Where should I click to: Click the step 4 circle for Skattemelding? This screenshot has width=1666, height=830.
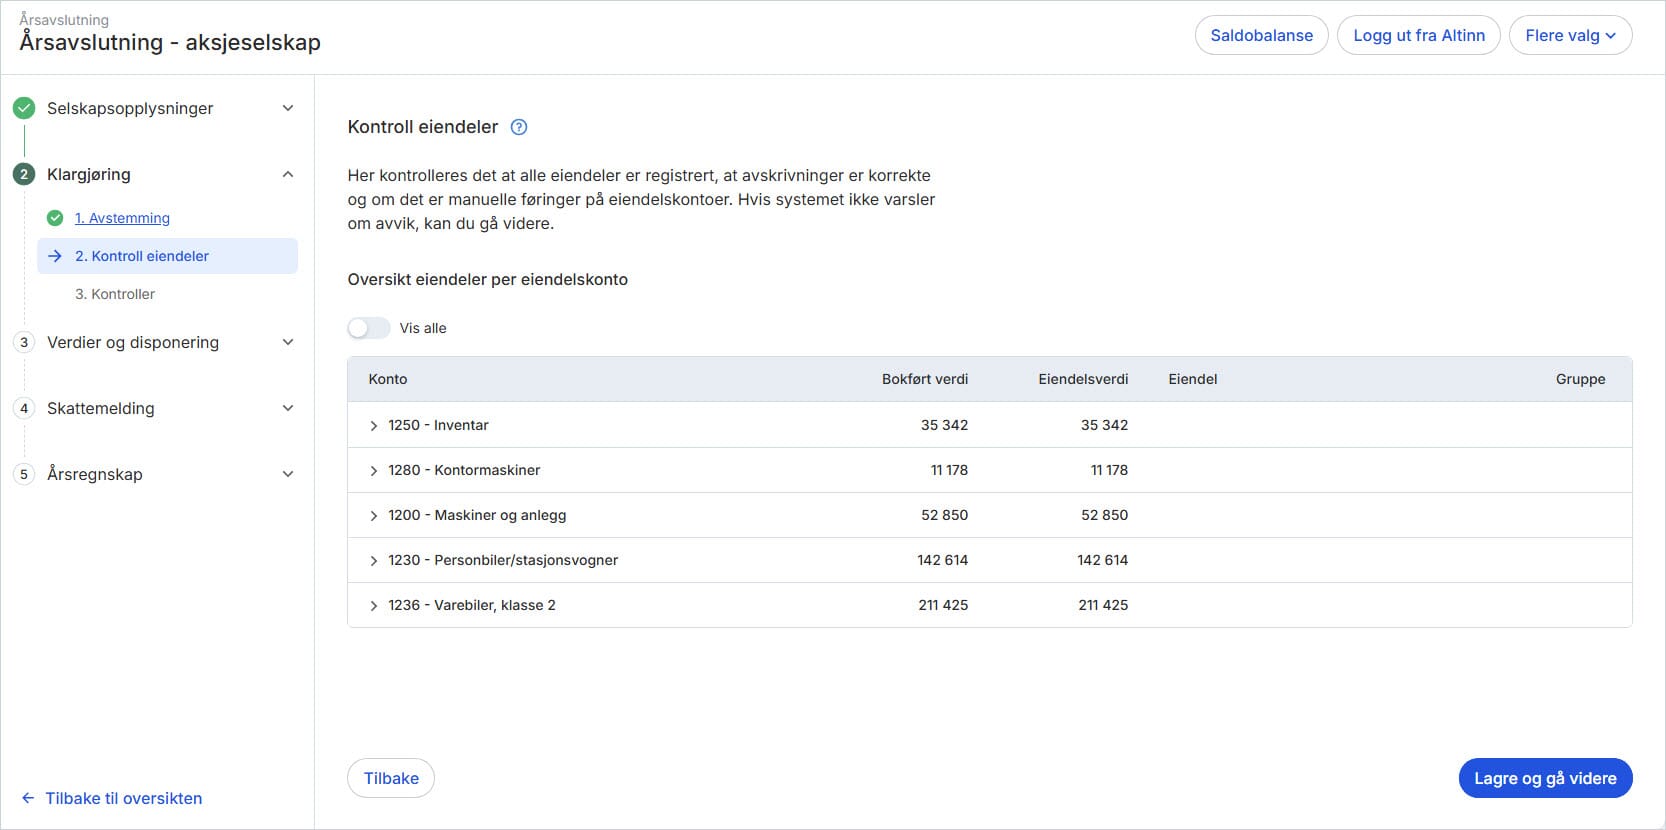click(24, 408)
